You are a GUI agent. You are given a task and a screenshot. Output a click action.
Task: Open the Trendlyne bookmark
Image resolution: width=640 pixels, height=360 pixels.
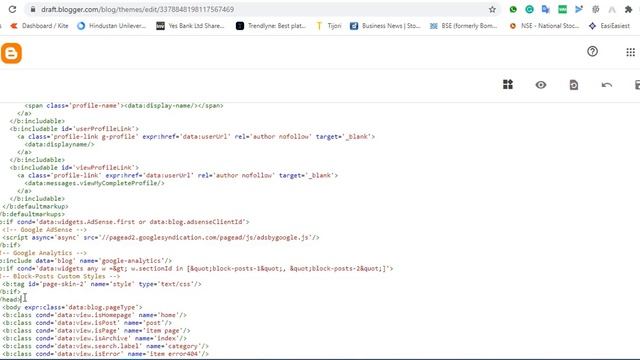(x=271, y=26)
